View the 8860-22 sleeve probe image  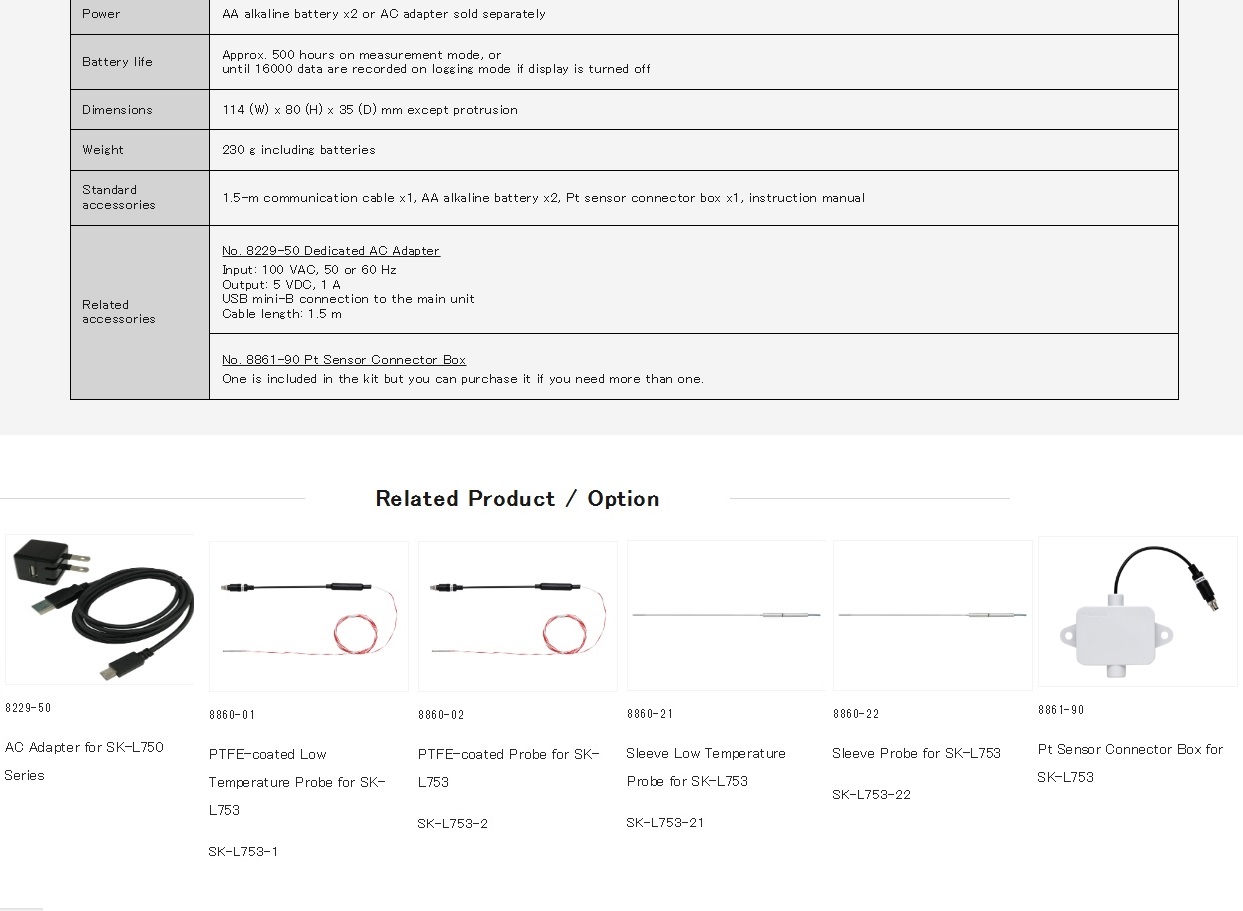tap(932, 615)
